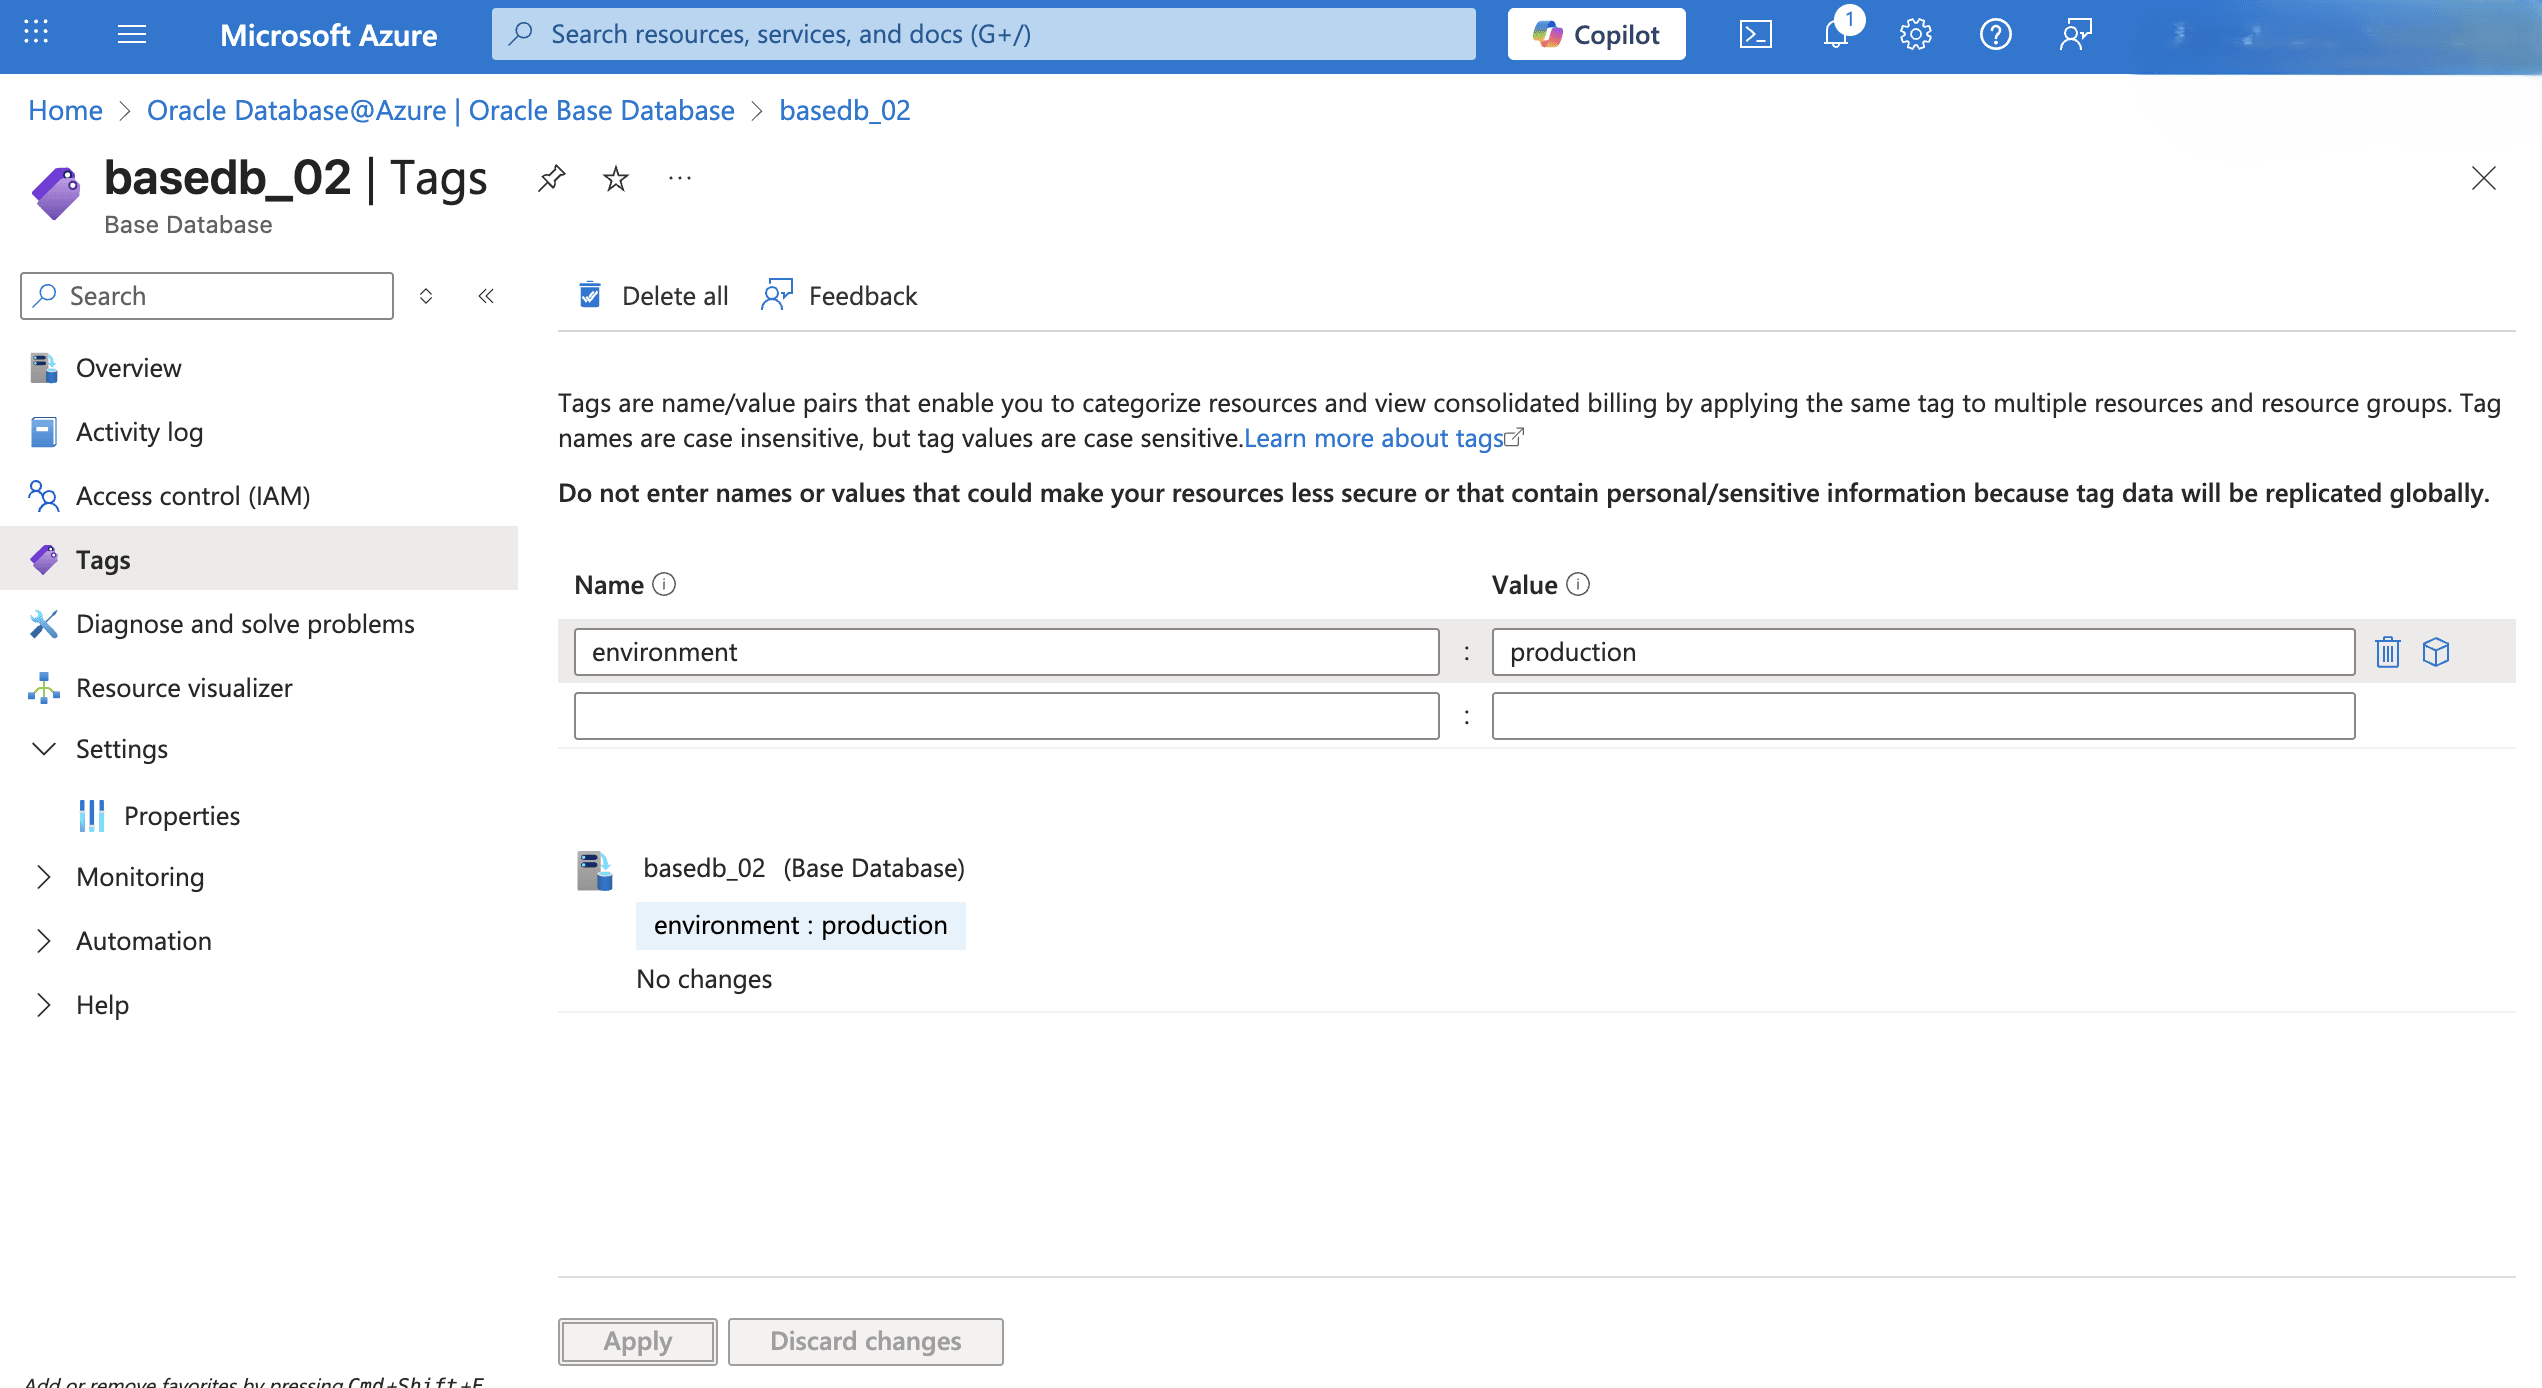Image resolution: width=2542 pixels, height=1388 pixels.
Task: Open portal settings gear icon
Action: point(1915,33)
